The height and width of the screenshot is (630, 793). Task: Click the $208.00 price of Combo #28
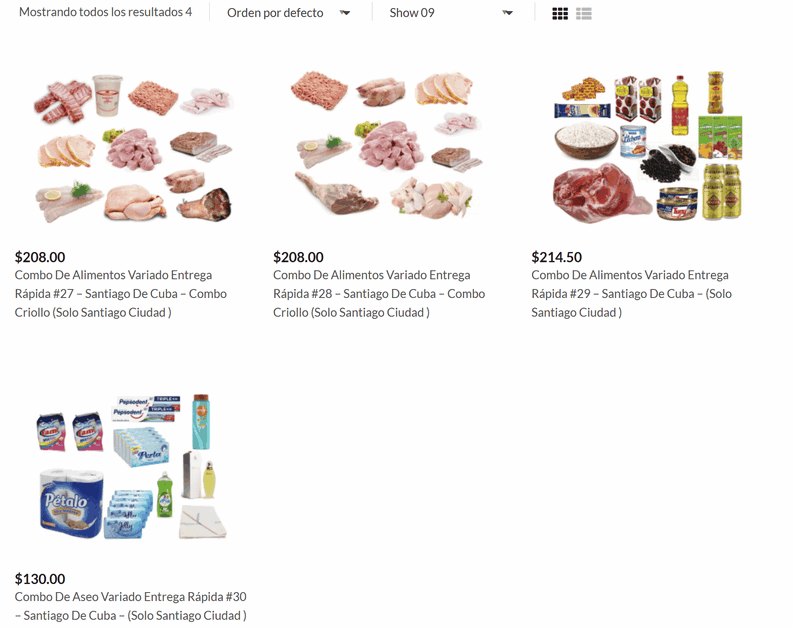[298, 257]
